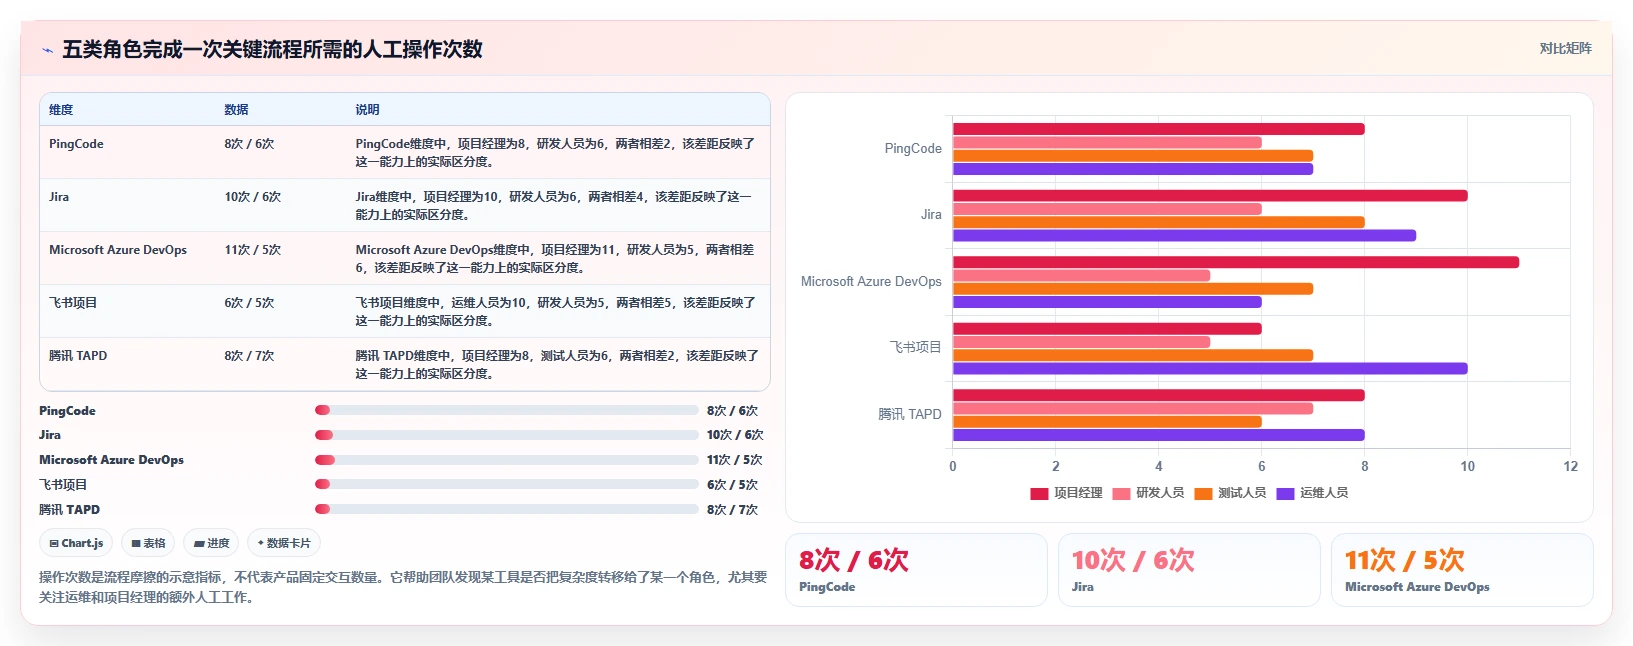The height and width of the screenshot is (646, 1633).
Task: Select the 数据卡片 chip
Action: tap(284, 543)
